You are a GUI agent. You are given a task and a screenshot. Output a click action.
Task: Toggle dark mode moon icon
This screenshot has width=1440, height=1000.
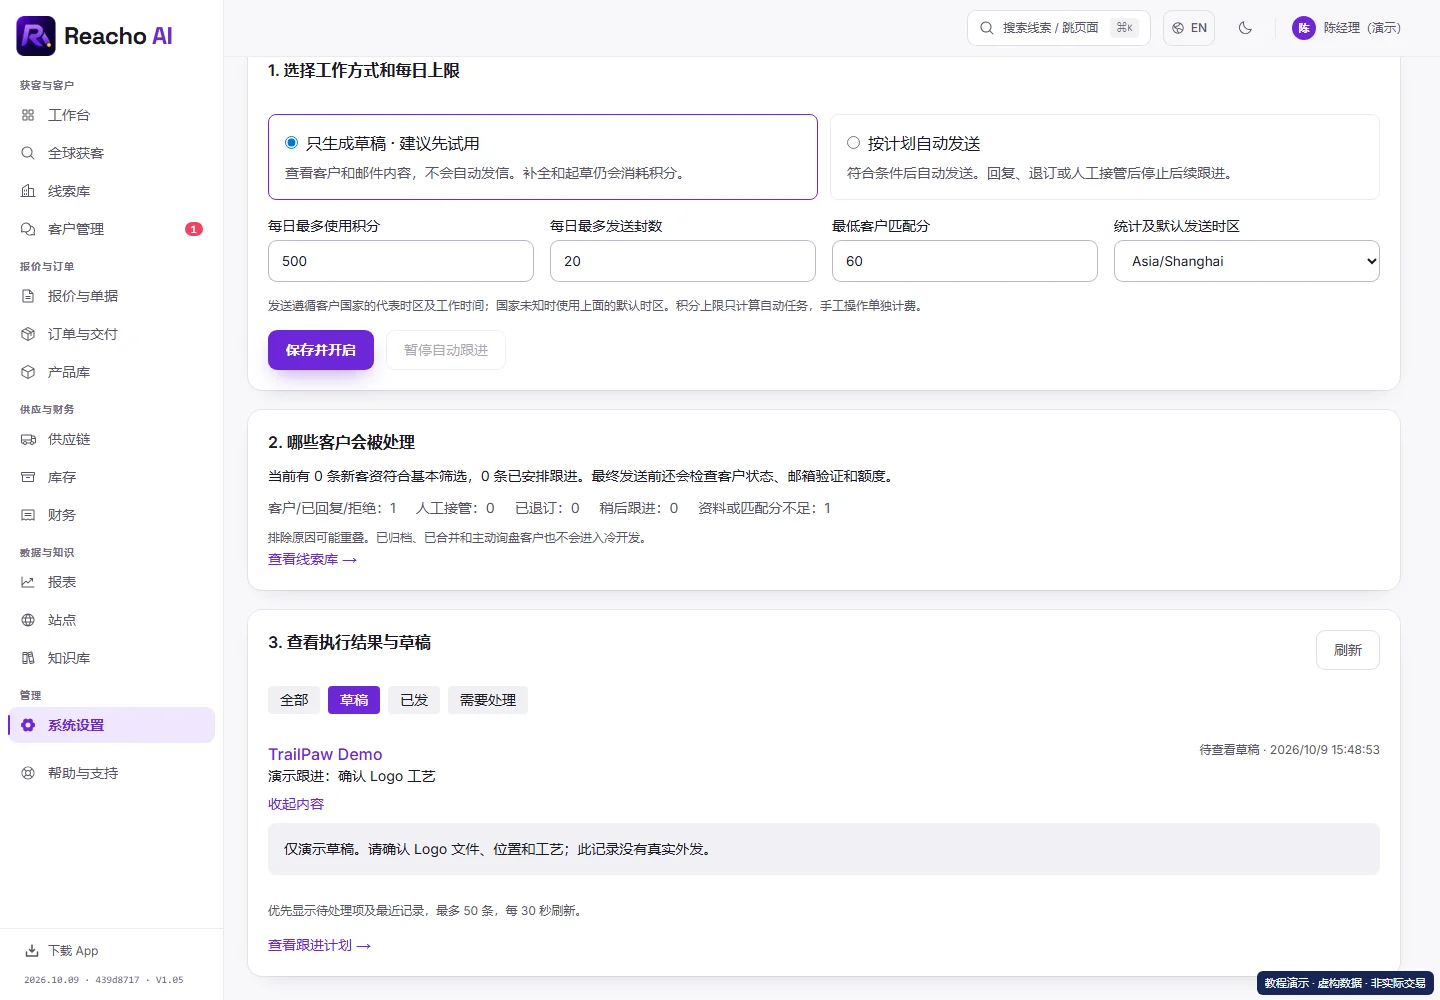coord(1245,28)
